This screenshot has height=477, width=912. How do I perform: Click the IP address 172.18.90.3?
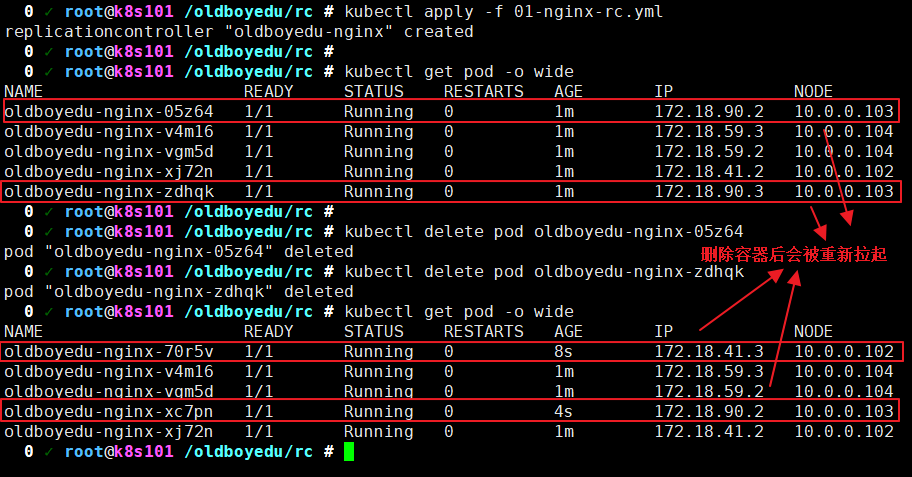709,191
